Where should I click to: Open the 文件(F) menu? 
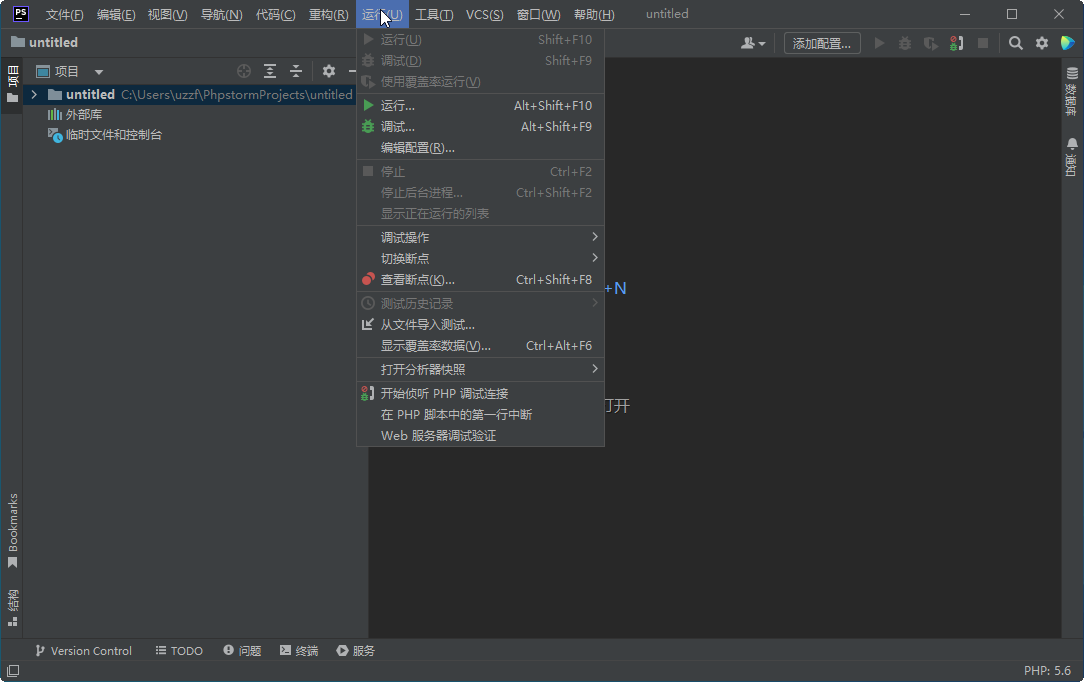[x=64, y=15]
